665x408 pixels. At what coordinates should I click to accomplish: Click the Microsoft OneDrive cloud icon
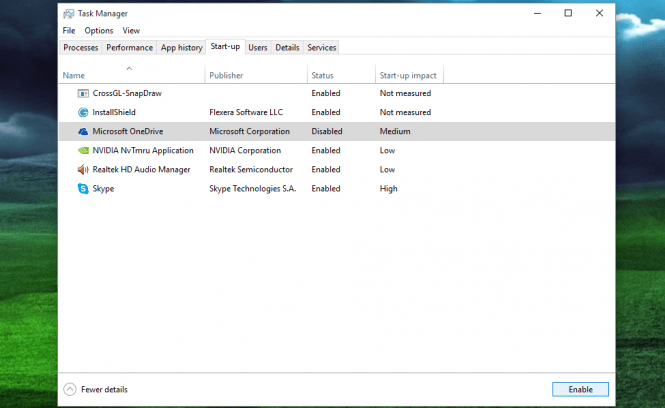[x=83, y=131]
